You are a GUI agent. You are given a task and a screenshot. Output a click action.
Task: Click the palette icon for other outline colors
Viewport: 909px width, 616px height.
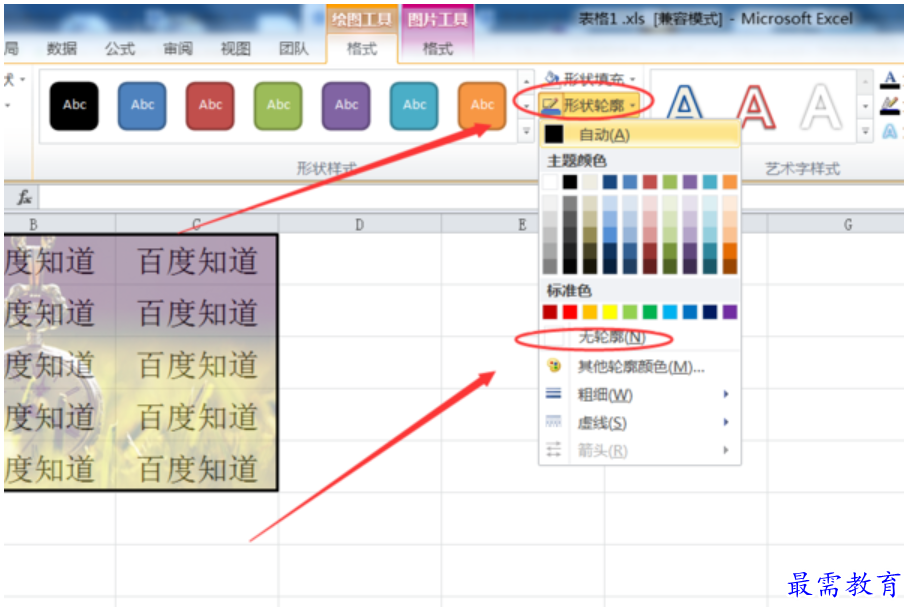click(554, 366)
